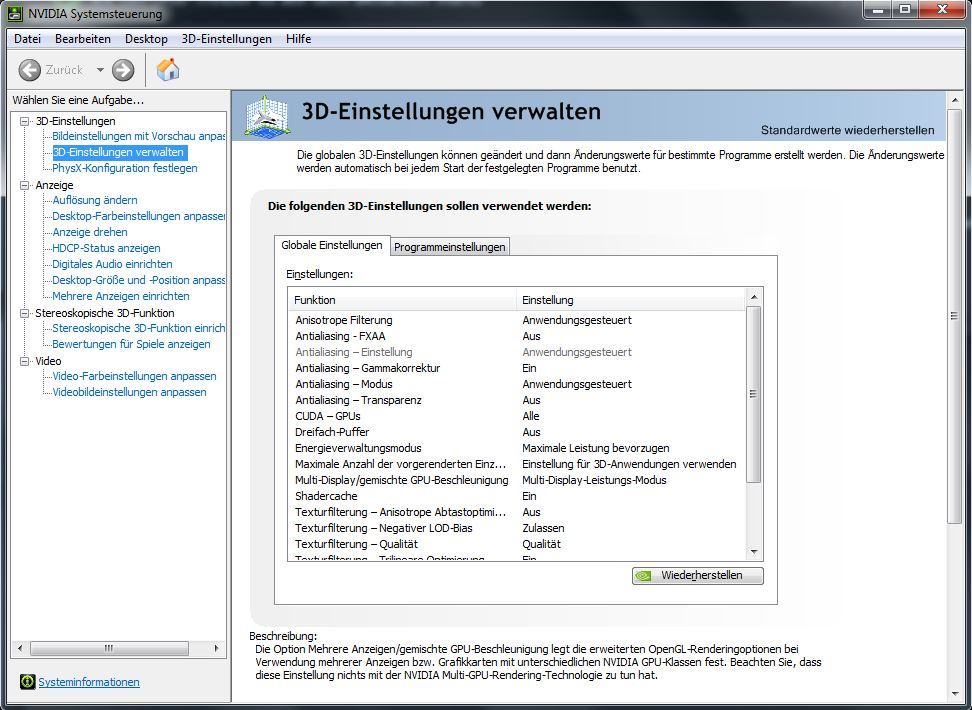Click task tree horizontal scroll-left arrow
972x710 pixels.
pyautogui.click(x=20, y=649)
